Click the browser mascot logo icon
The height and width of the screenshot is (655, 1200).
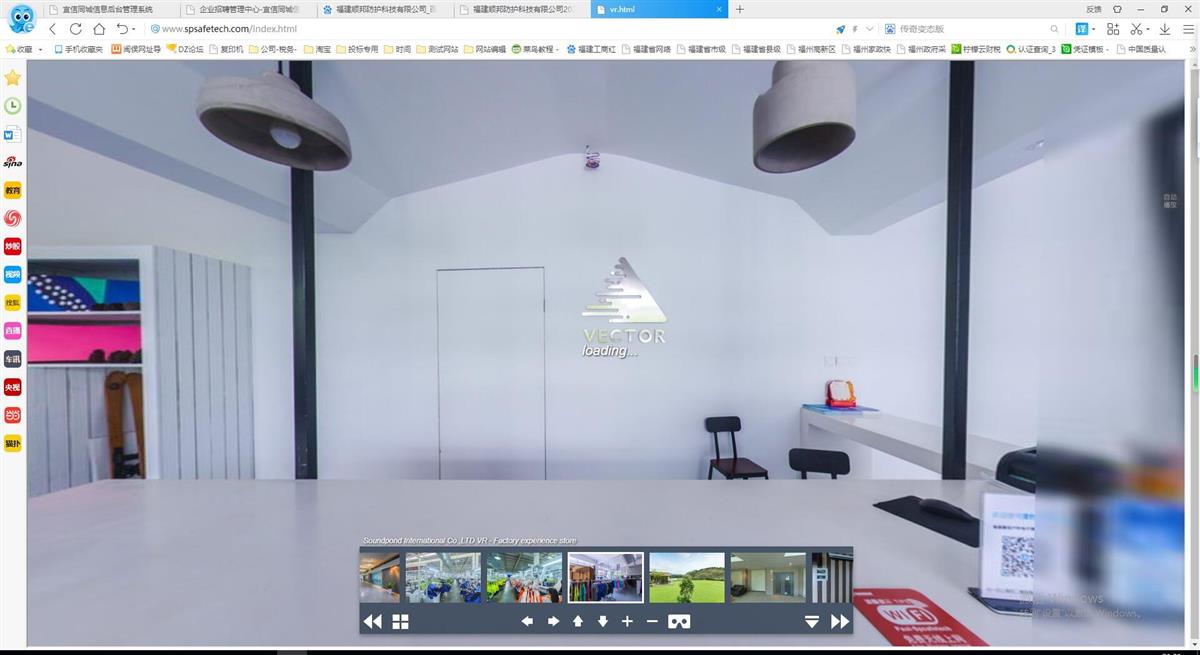coord(20,18)
